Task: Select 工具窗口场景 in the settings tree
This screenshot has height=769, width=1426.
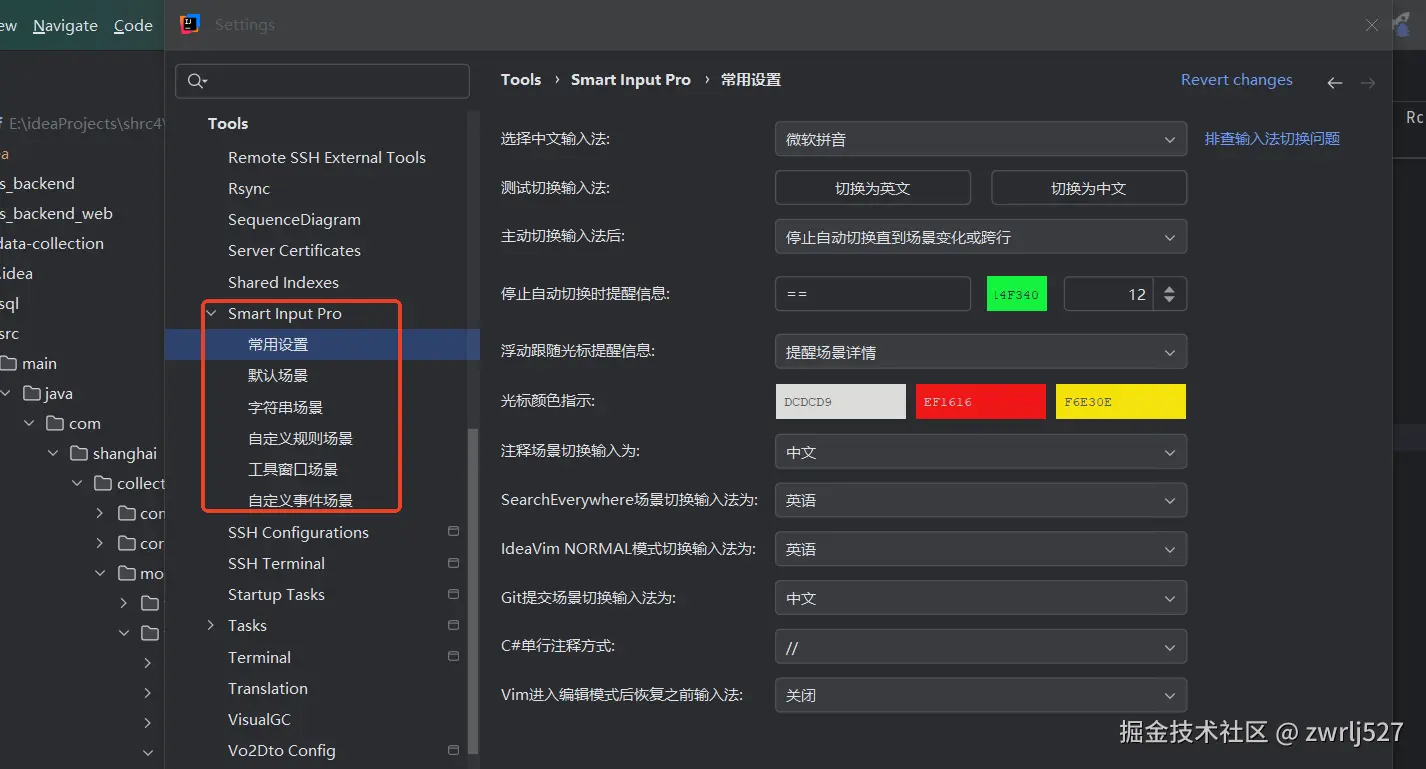Action: pyautogui.click(x=293, y=469)
